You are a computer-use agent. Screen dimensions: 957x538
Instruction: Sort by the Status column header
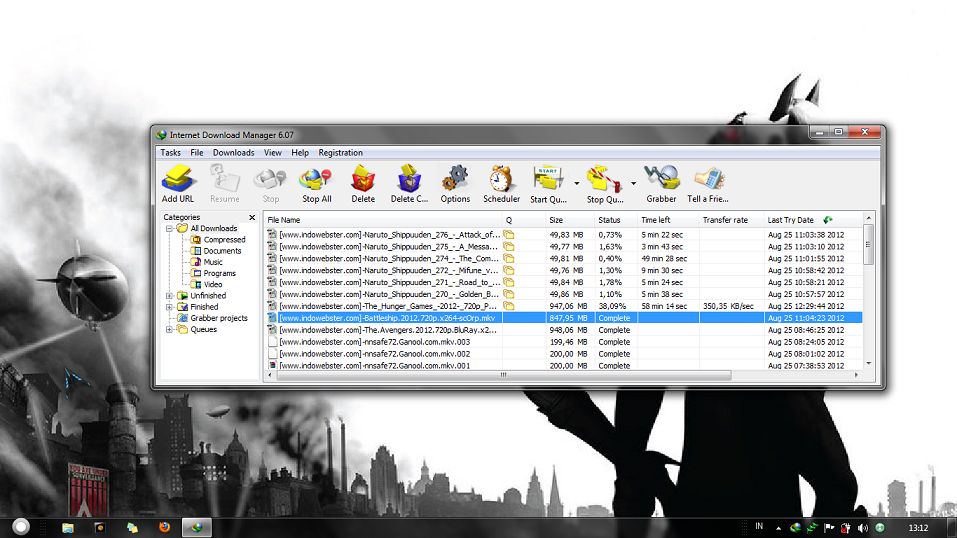[x=615, y=220]
